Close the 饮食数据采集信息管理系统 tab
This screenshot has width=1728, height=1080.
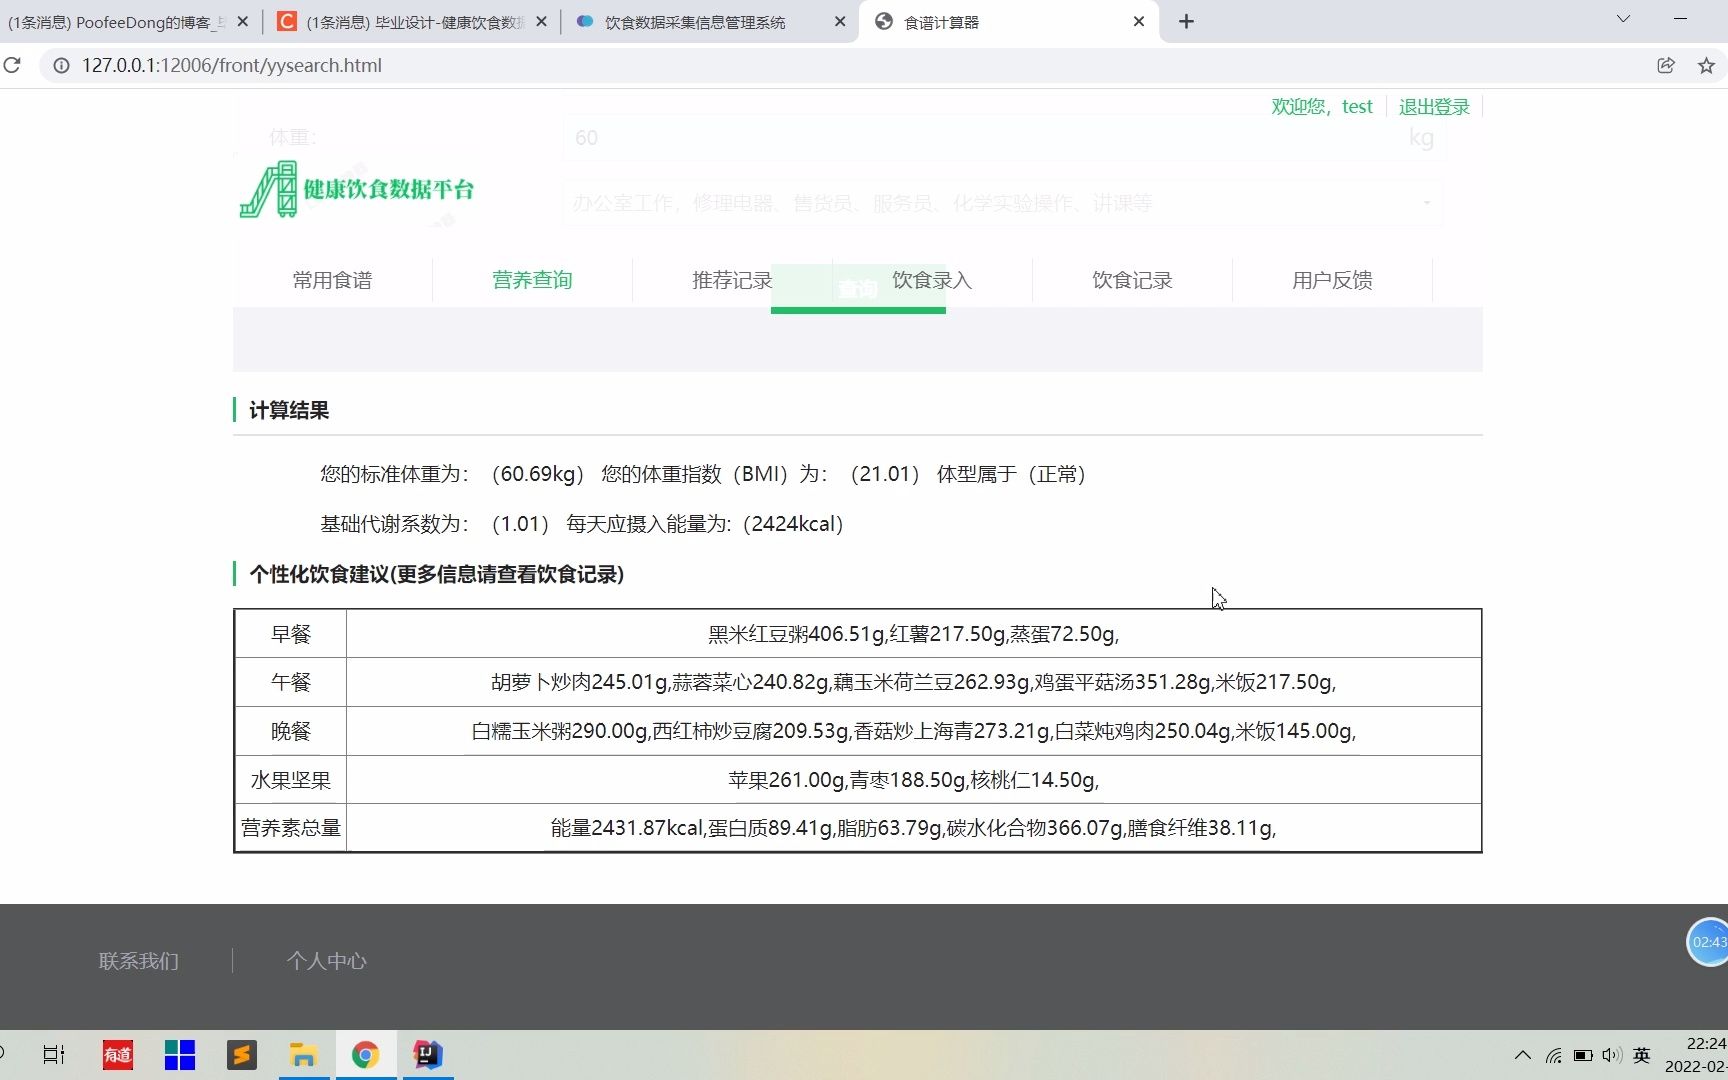click(x=840, y=21)
